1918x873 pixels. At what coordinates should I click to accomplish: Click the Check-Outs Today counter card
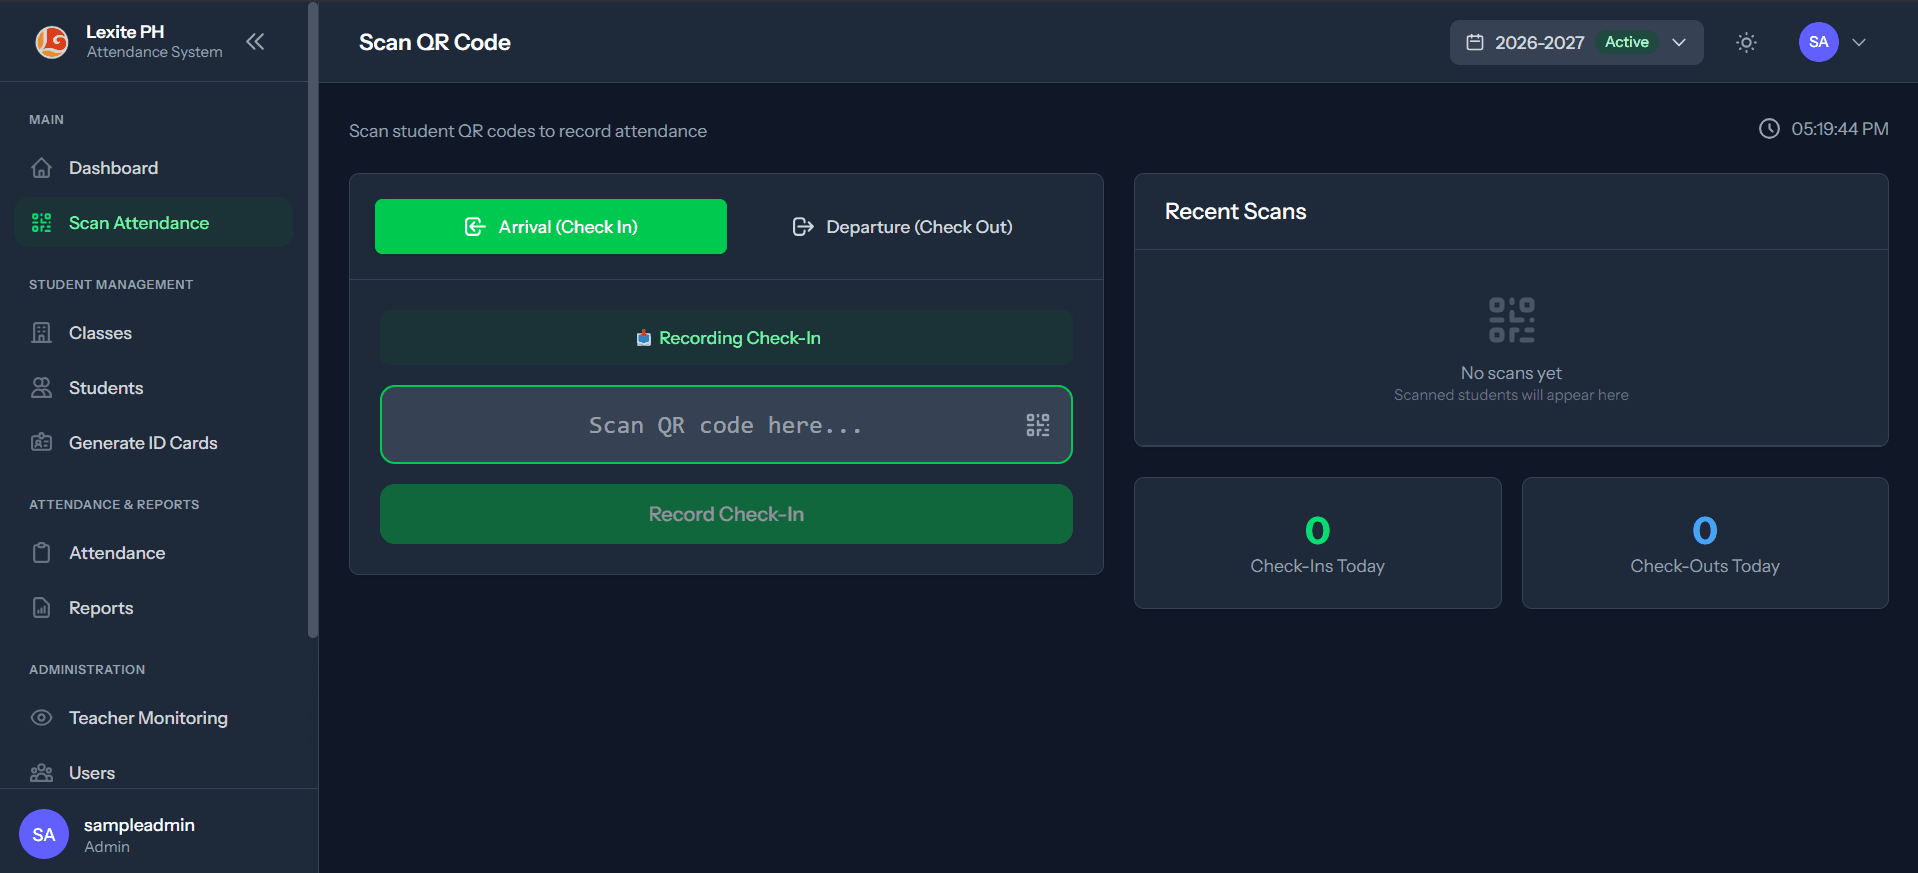[x=1705, y=543]
